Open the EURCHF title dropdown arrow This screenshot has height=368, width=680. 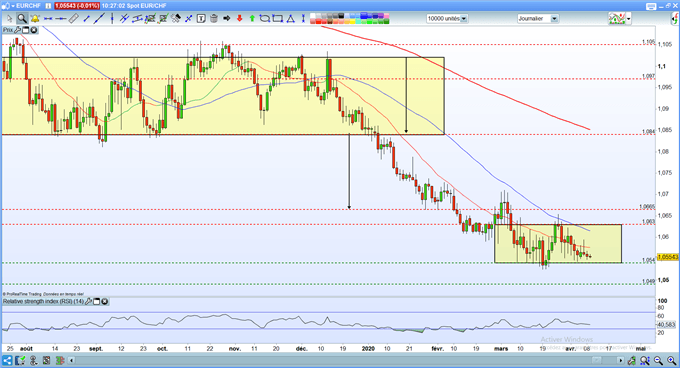point(13,6)
